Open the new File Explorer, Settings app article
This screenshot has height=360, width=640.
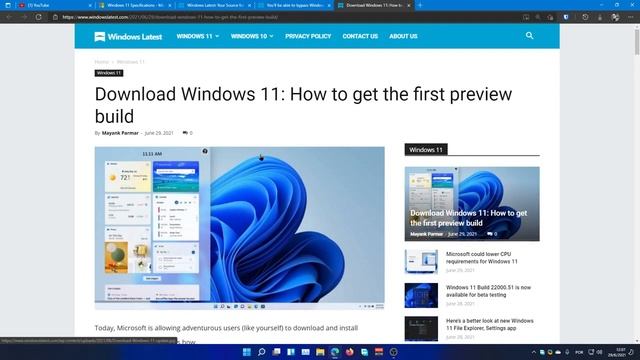489,324
